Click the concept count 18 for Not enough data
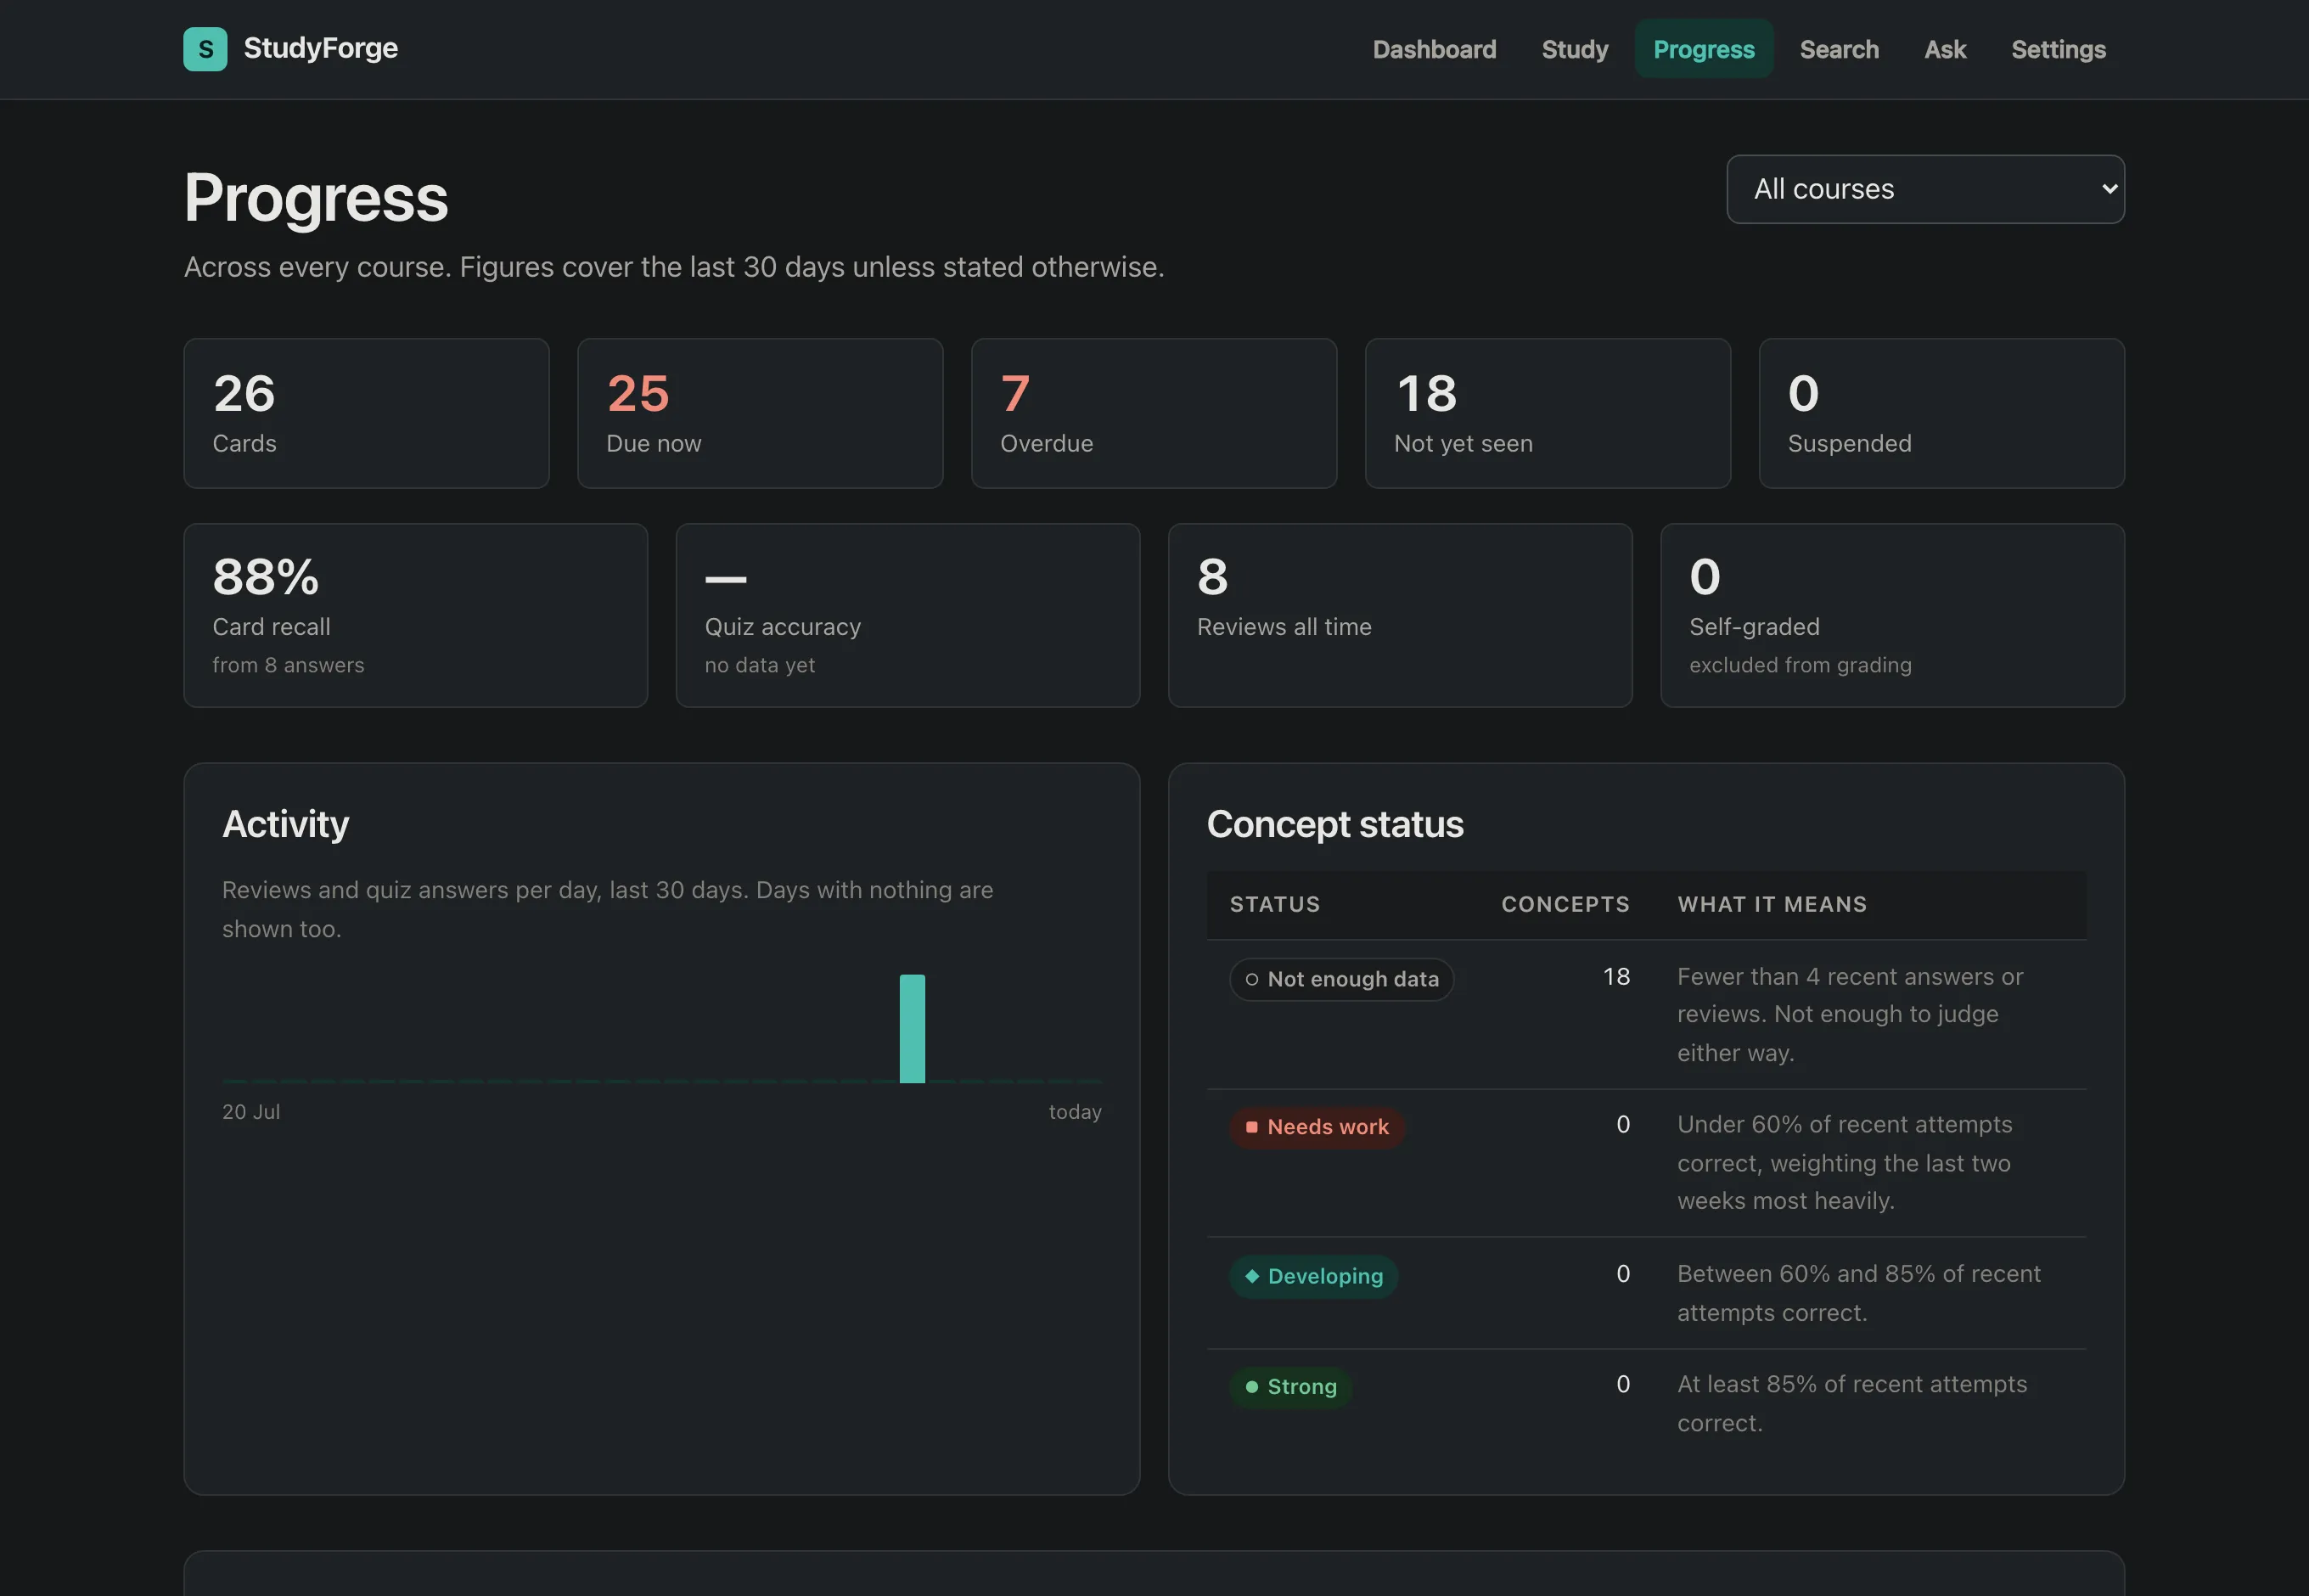This screenshot has width=2309, height=1596. [x=1616, y=976]
